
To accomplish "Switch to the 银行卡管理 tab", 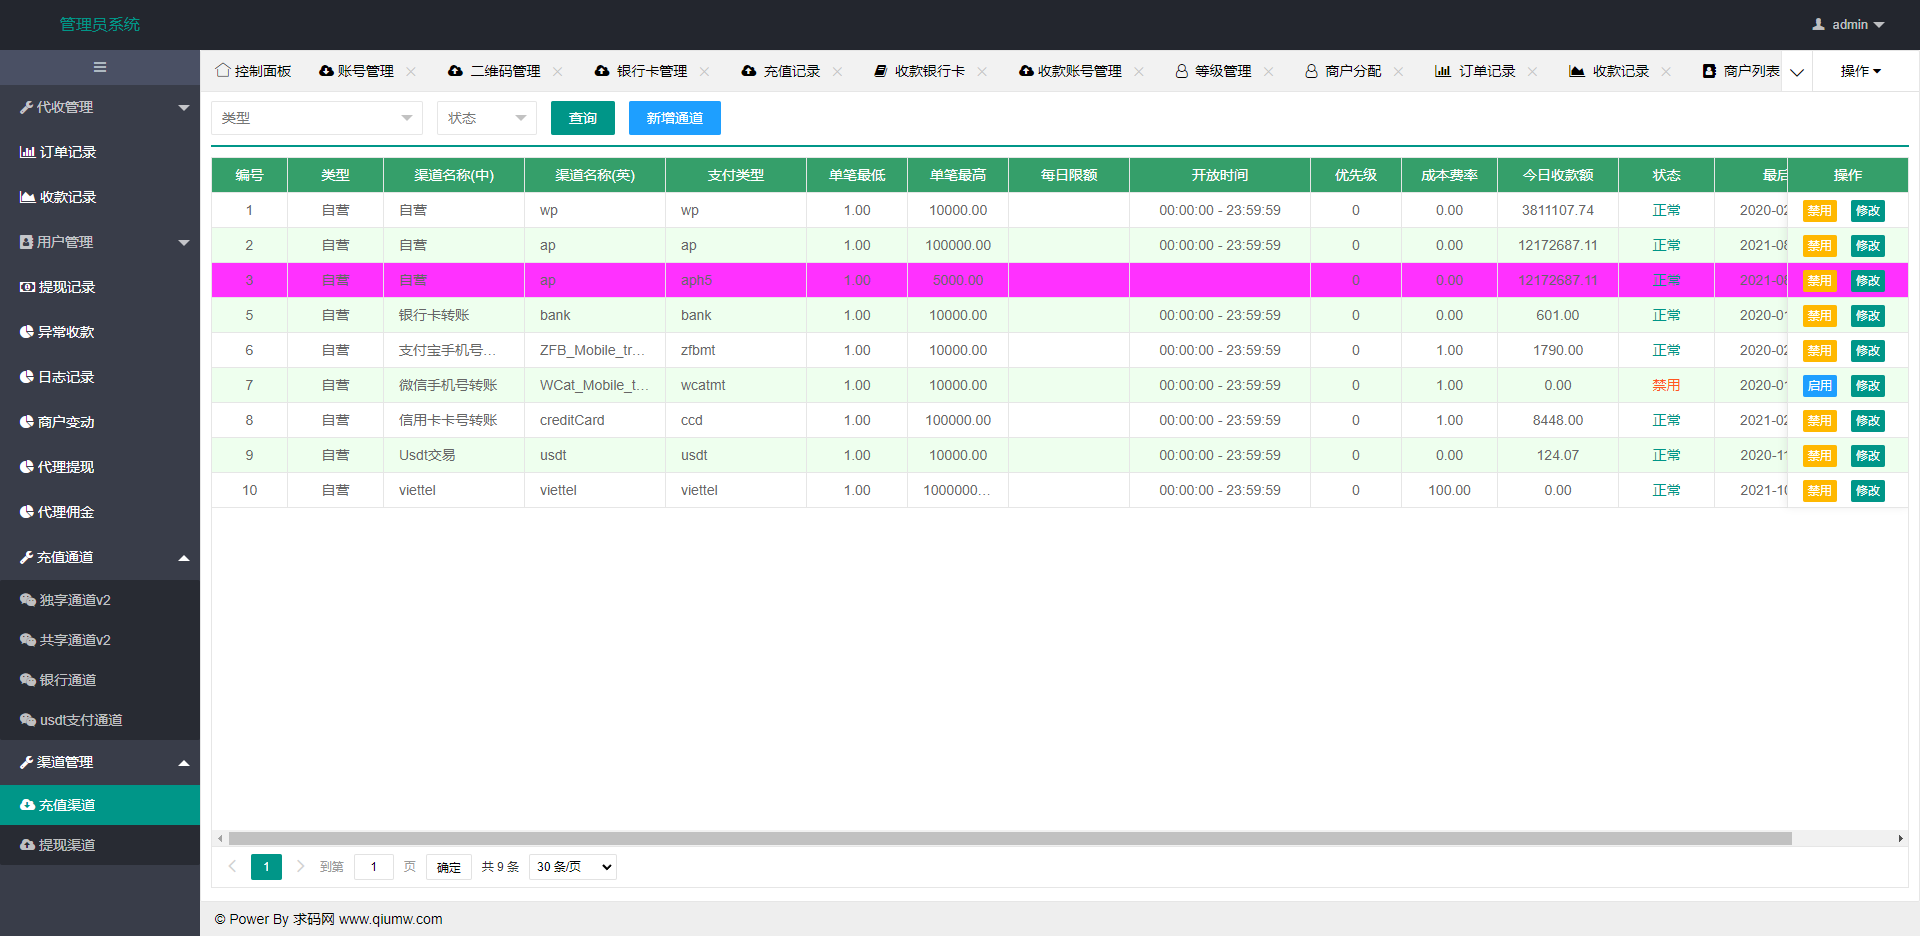I will (651, 71).
